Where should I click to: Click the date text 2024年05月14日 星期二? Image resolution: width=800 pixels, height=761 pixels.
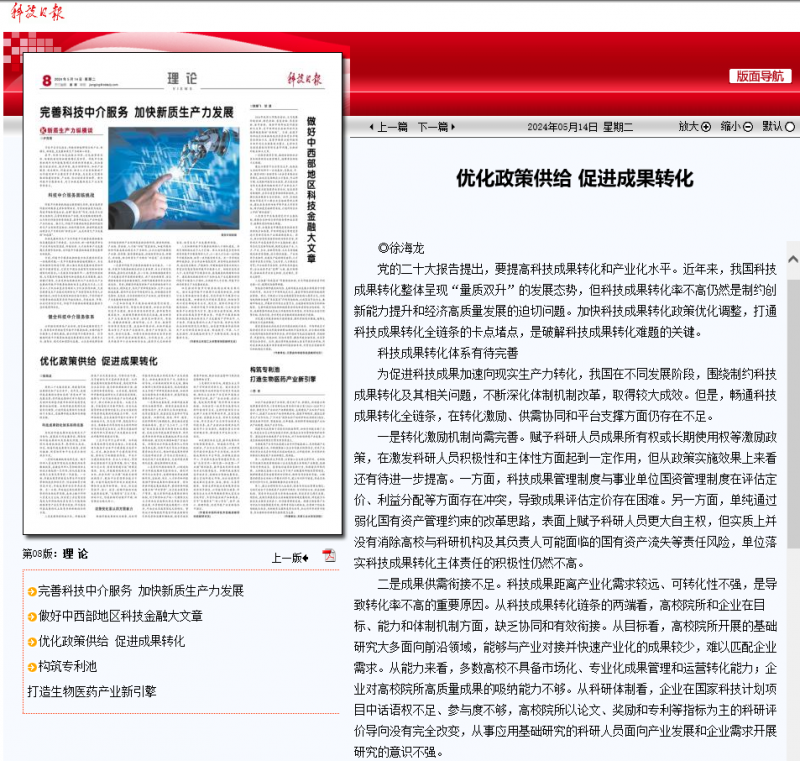(580, 127)
